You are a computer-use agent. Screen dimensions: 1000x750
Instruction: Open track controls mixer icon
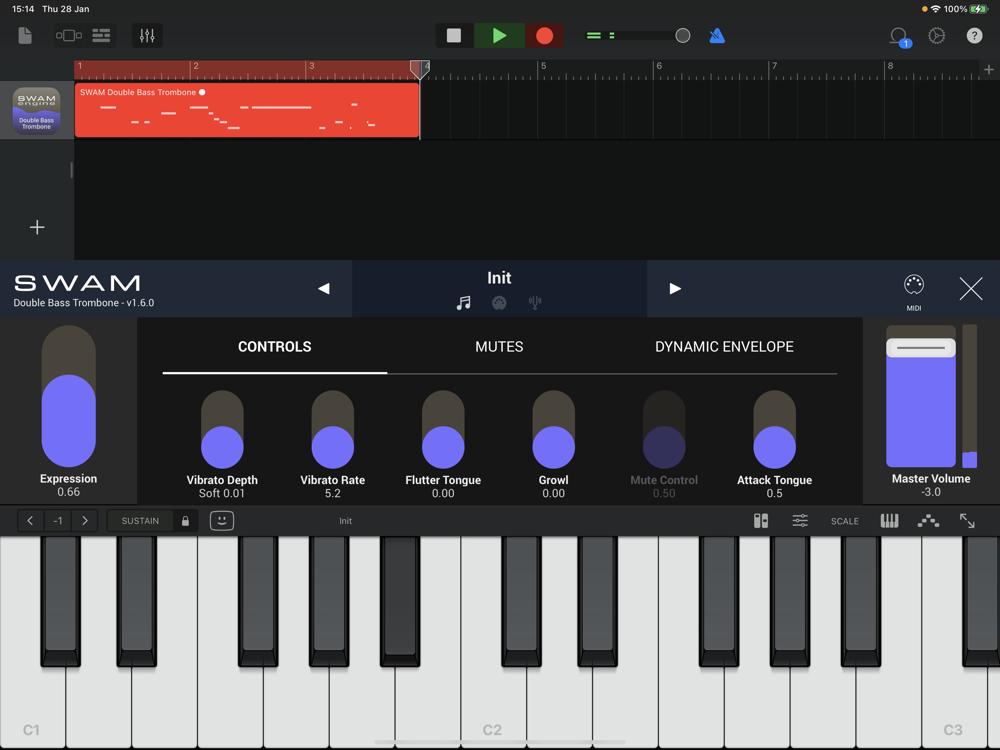click(147, 36)
